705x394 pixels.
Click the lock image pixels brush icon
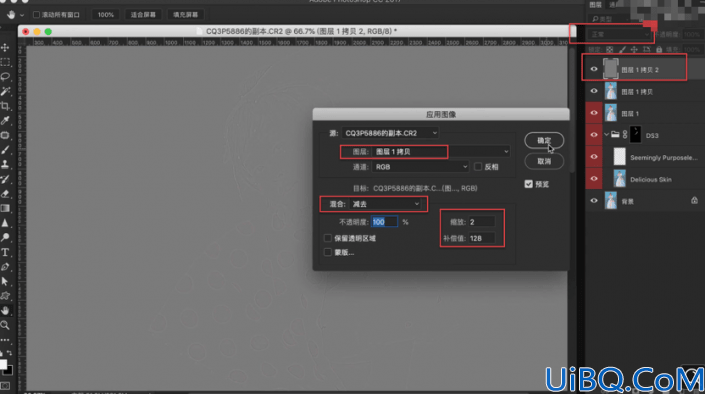[x=622, y=49]
